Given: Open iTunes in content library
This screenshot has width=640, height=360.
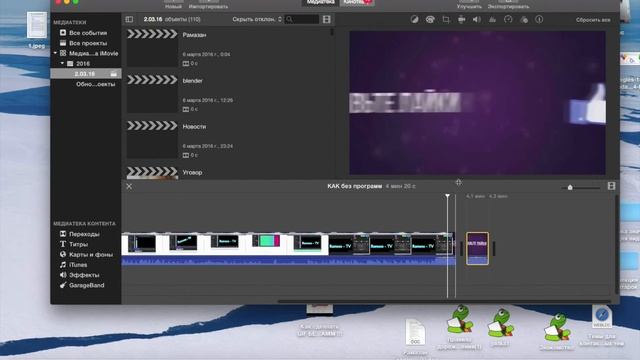Looking at the screenshot, I should [78, 264].
